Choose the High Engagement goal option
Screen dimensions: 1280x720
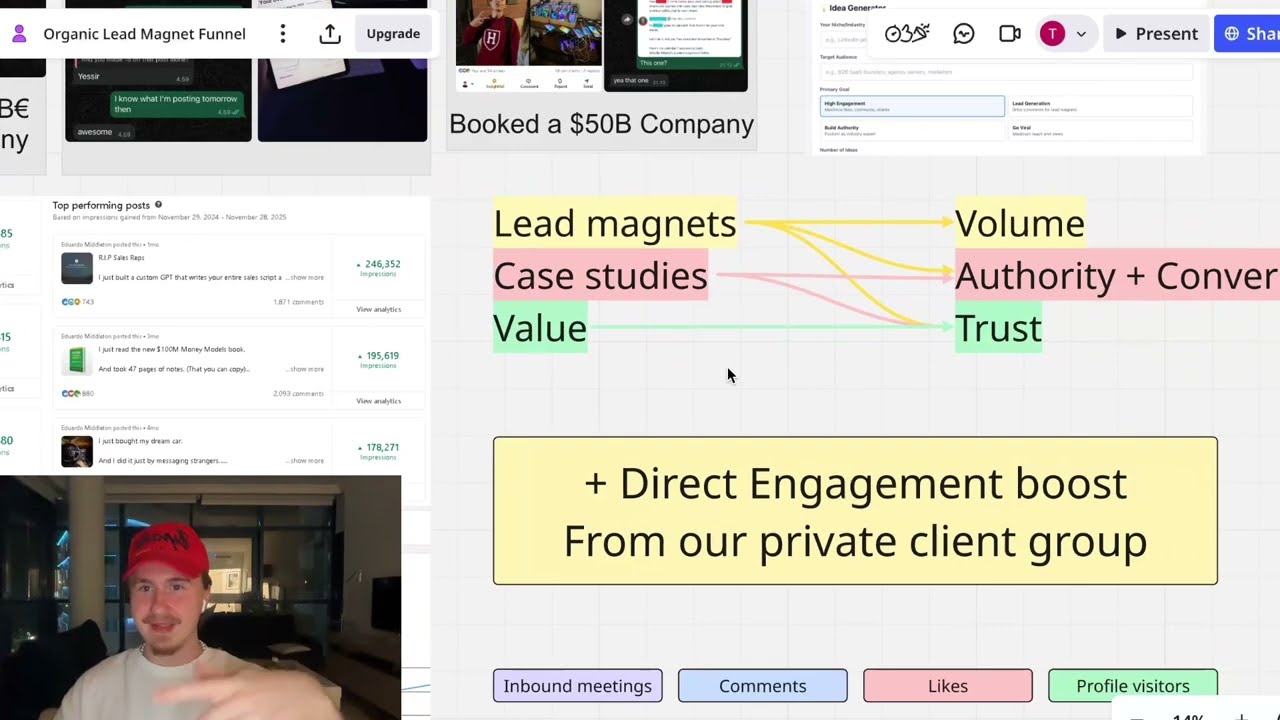(x=912, y=106)
